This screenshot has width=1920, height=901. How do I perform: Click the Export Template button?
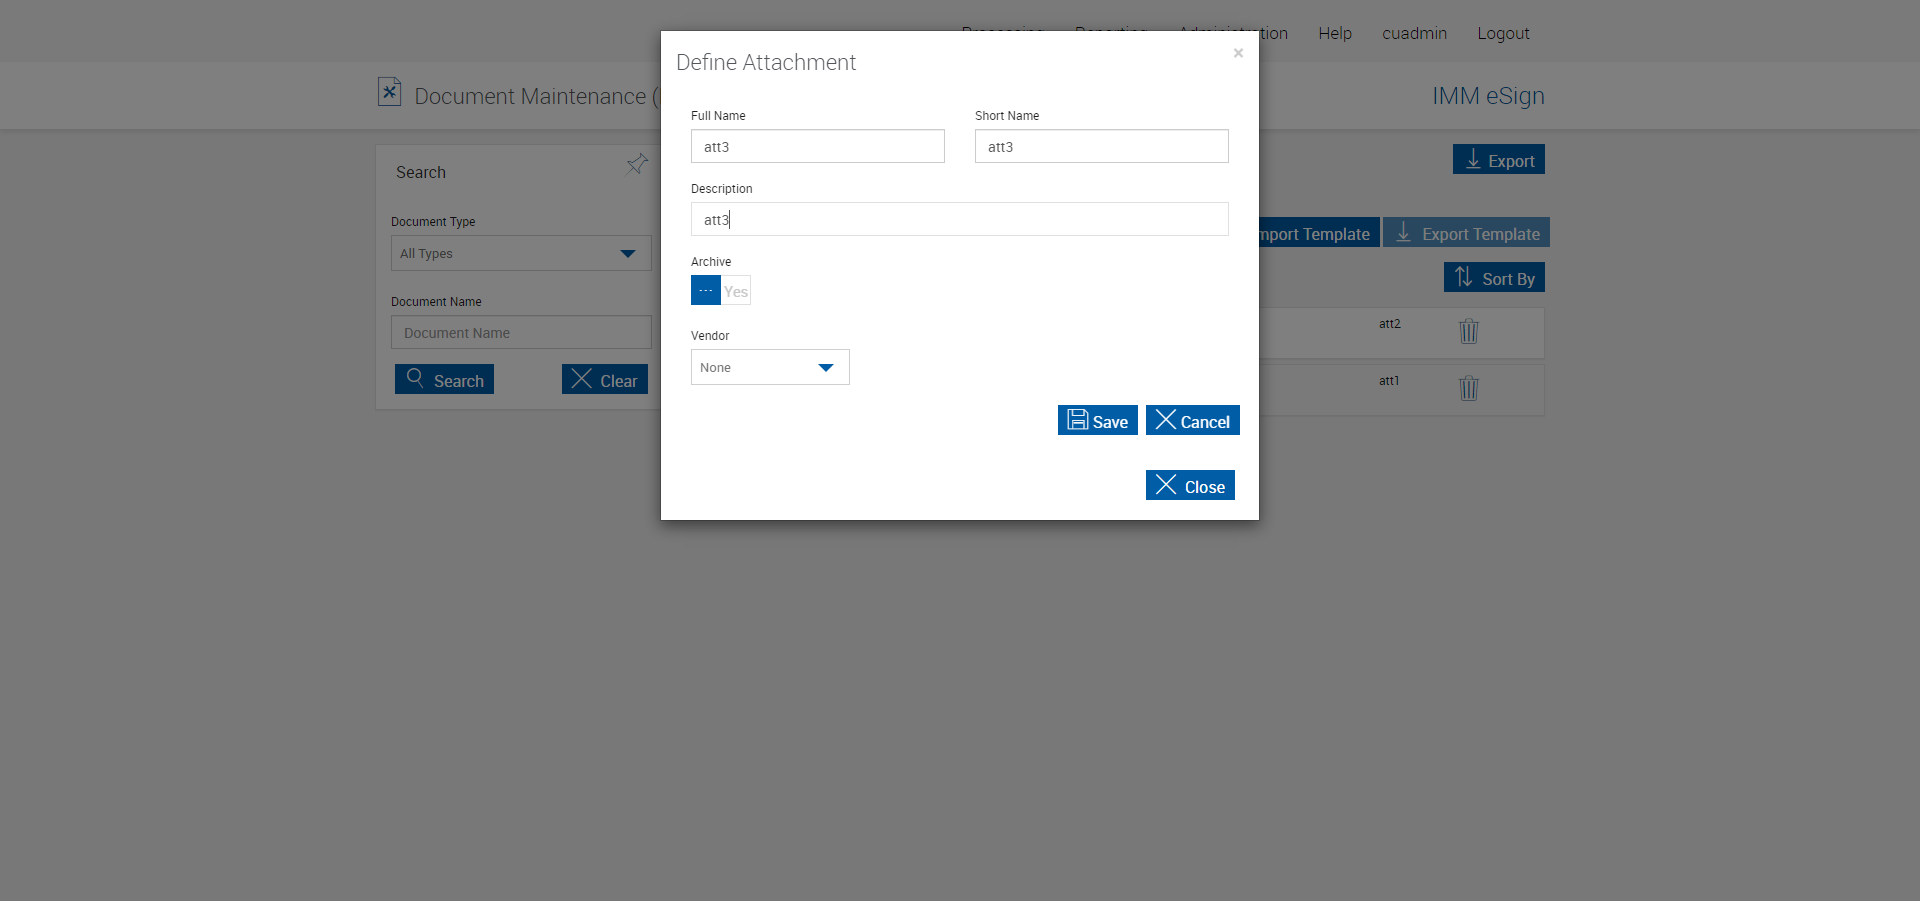click(x=1466, y=233)
